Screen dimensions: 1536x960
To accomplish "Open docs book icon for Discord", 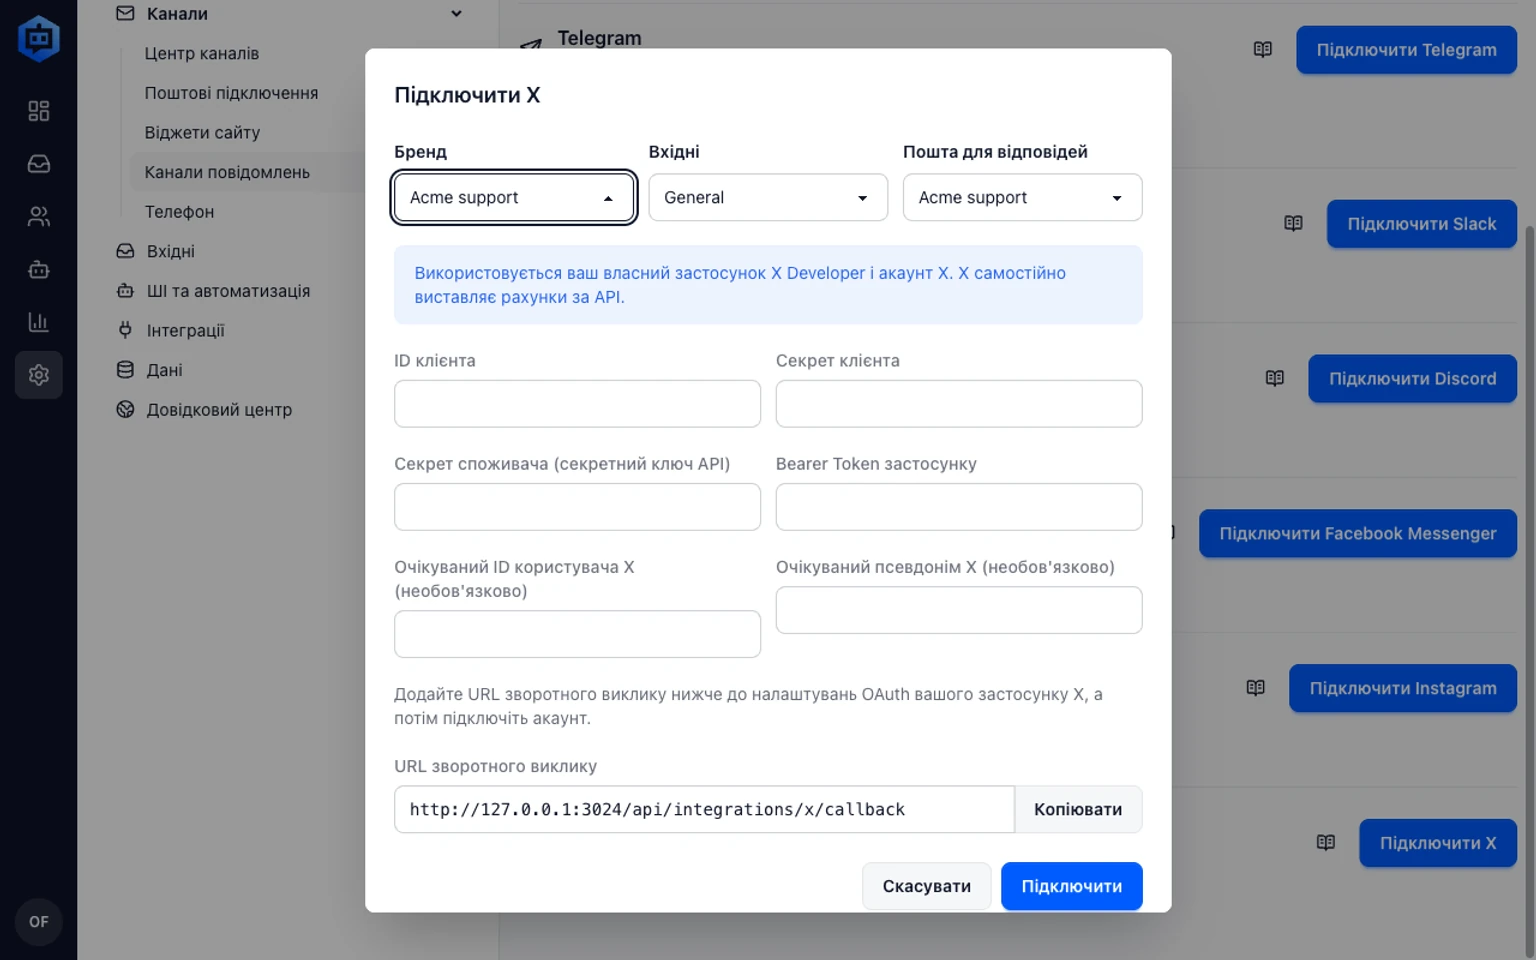I will point(1275,379).
